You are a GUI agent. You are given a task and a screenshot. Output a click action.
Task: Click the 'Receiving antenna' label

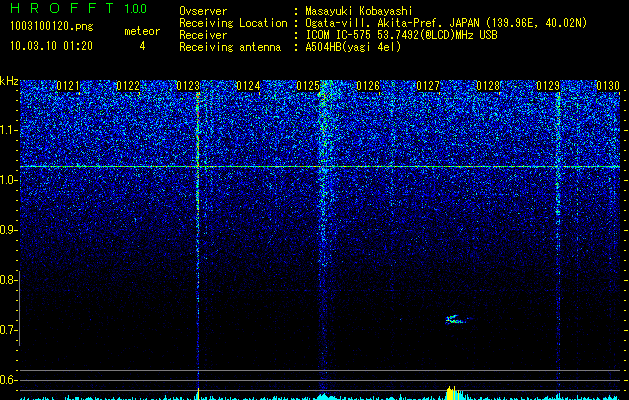tap(230, 47)
